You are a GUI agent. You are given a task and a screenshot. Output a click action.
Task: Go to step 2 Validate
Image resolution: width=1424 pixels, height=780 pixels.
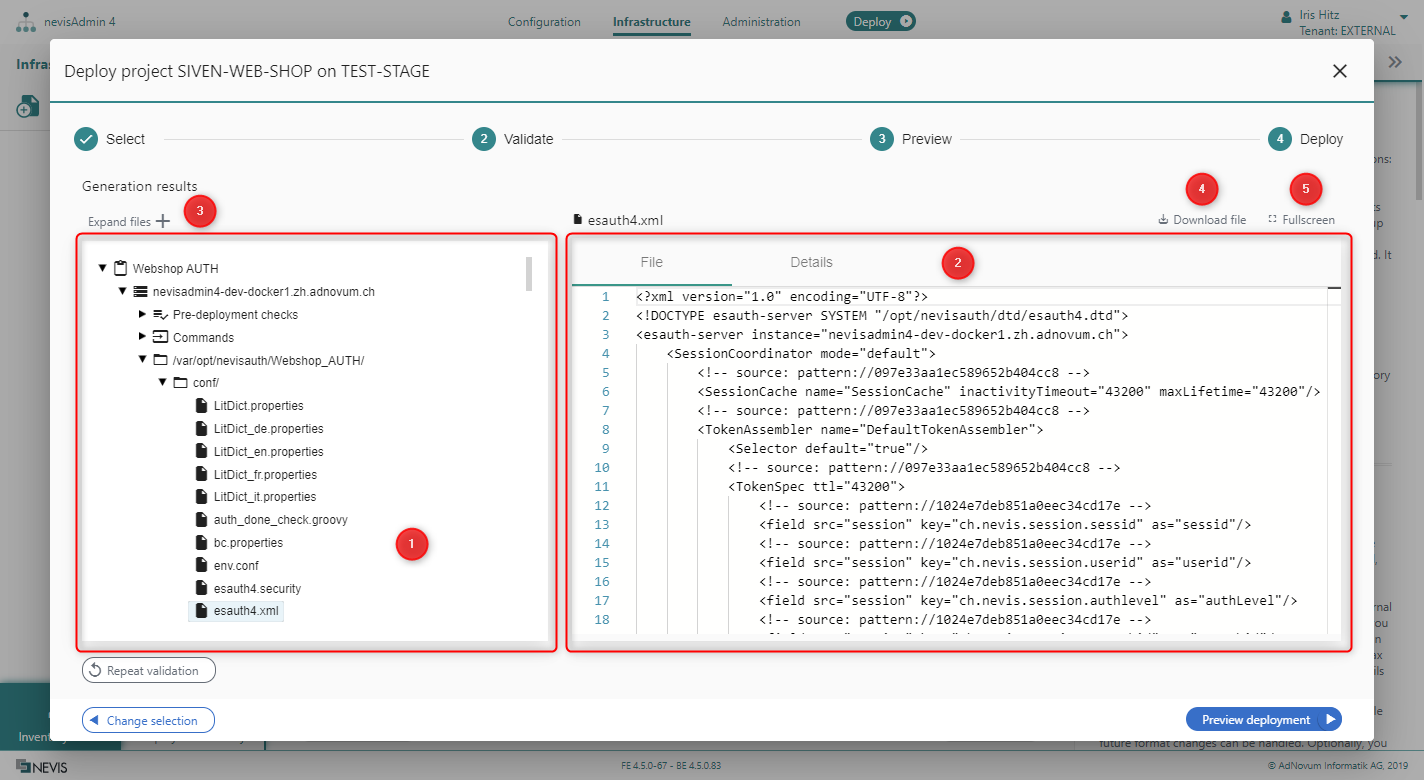click(513, 139)
